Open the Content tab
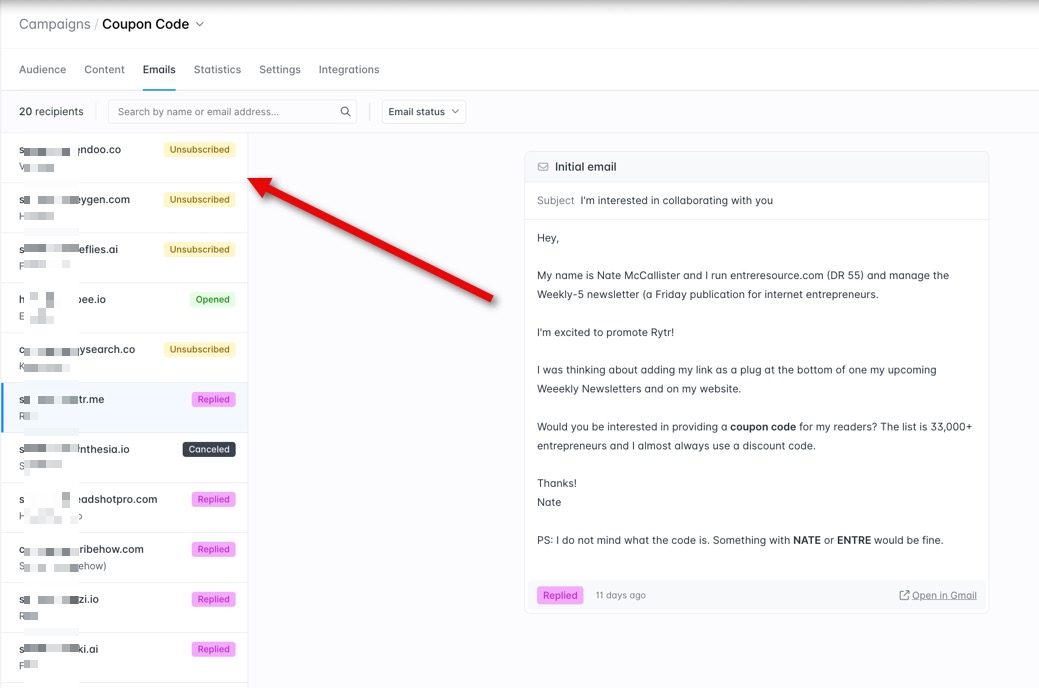 tap(104, 70)
